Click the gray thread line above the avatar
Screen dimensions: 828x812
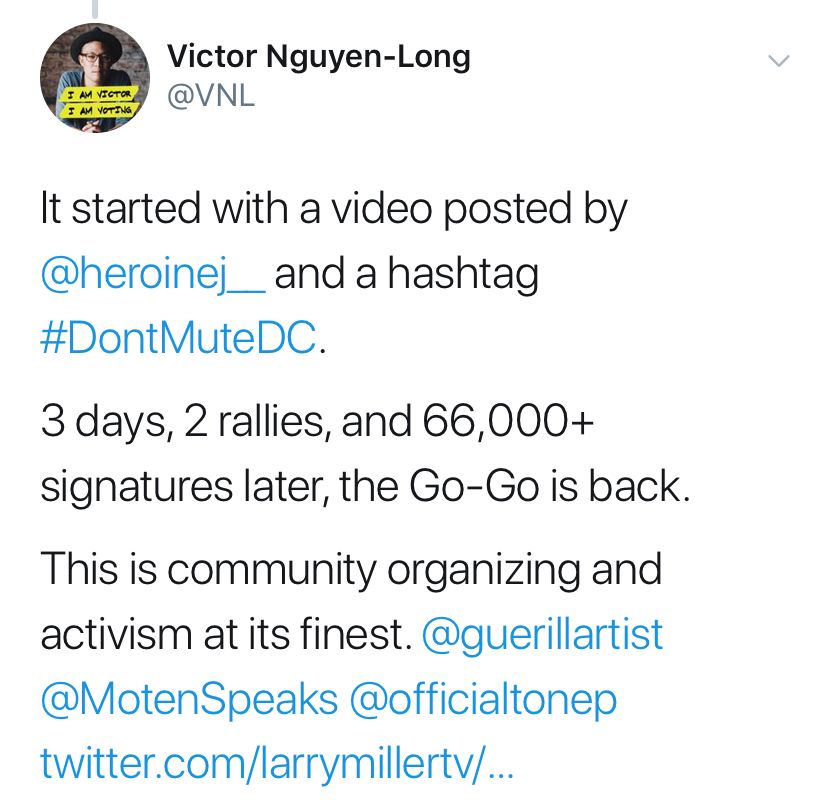click(x=94, y=8)
